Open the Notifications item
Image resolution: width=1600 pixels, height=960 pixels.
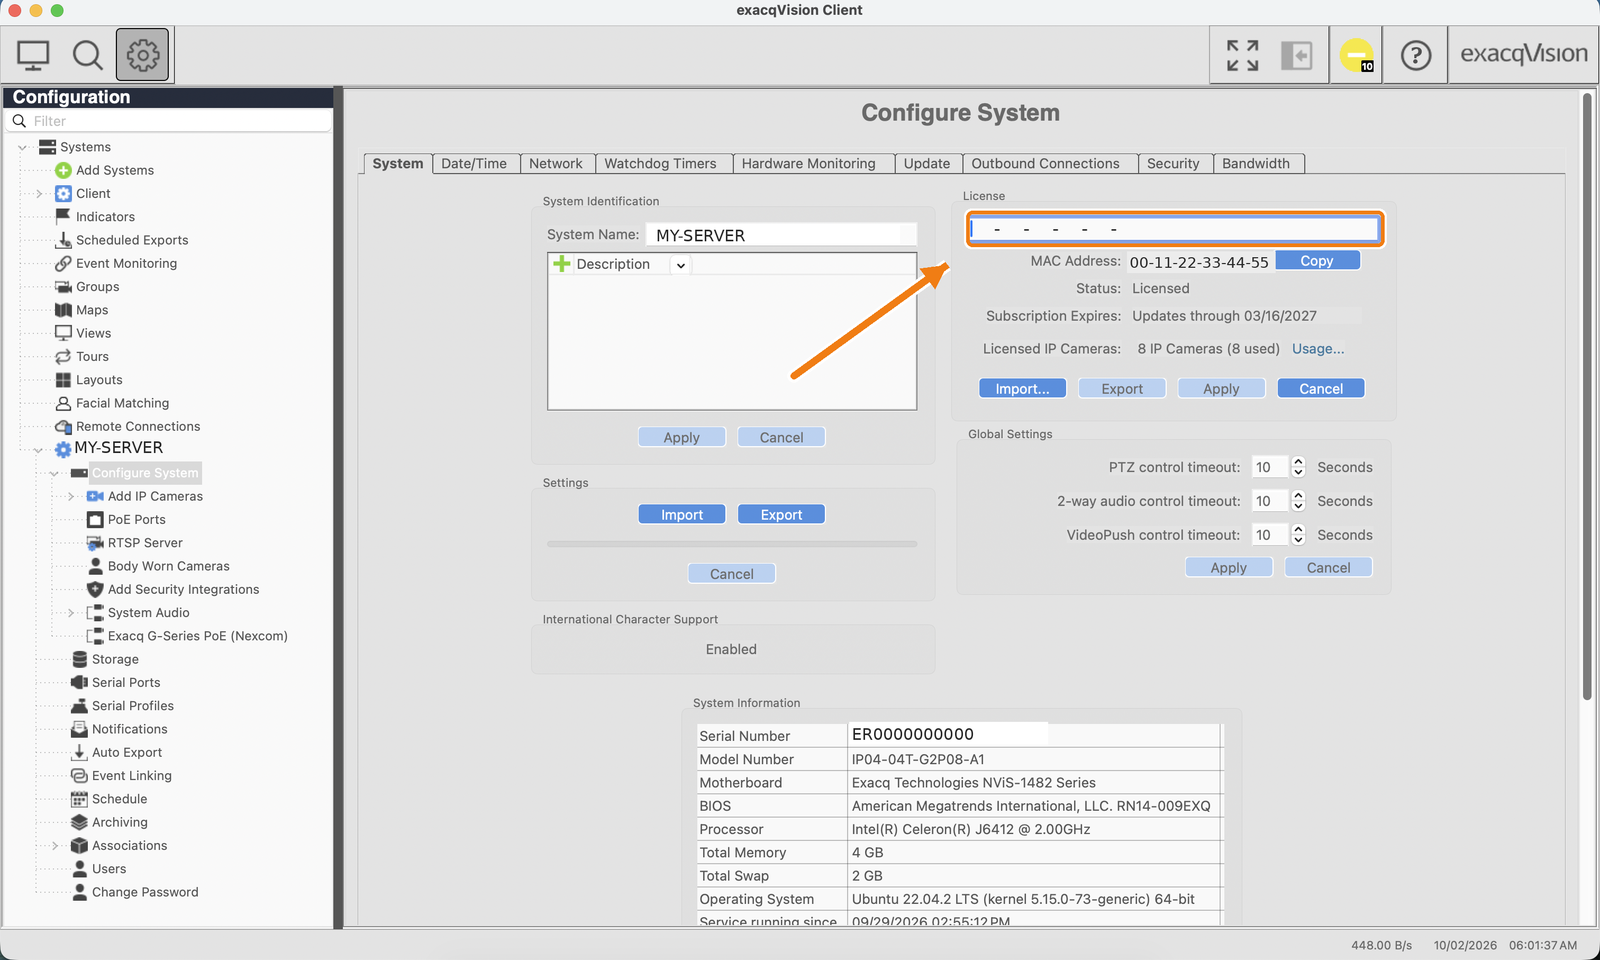[x=129, y=729]
